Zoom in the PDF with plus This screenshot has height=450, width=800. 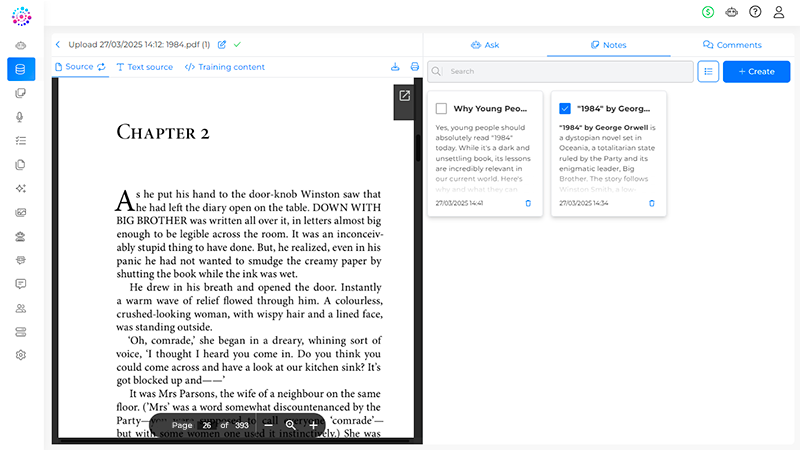(313, 424)
